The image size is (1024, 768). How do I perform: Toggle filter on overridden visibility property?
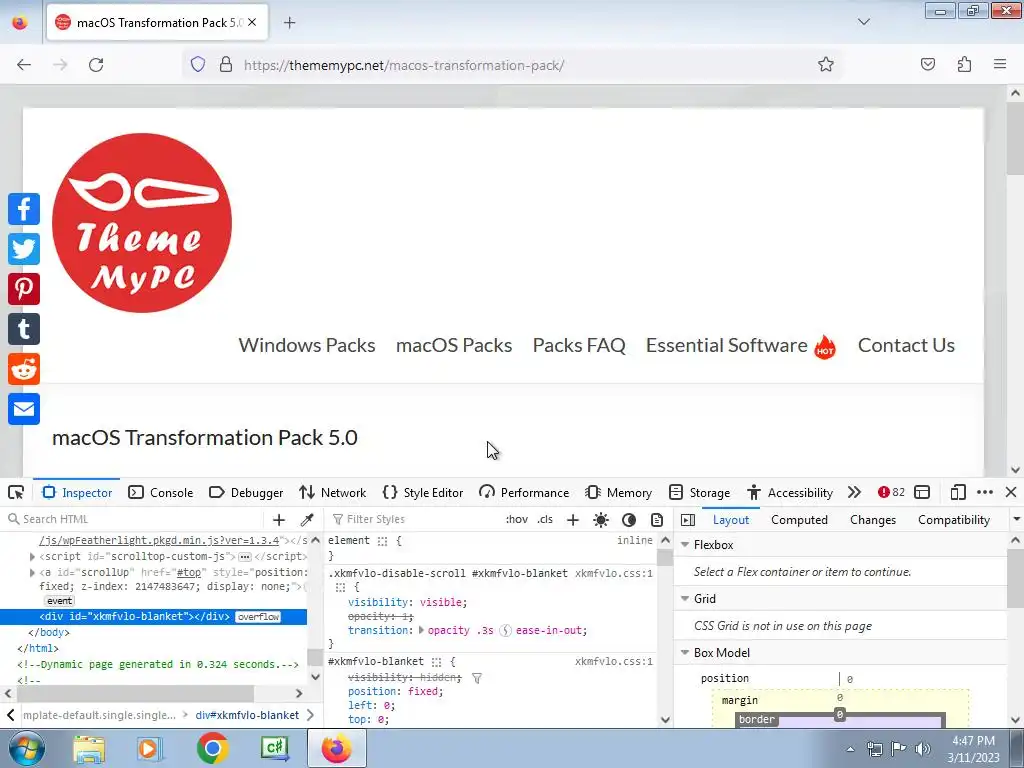point(477,679)
